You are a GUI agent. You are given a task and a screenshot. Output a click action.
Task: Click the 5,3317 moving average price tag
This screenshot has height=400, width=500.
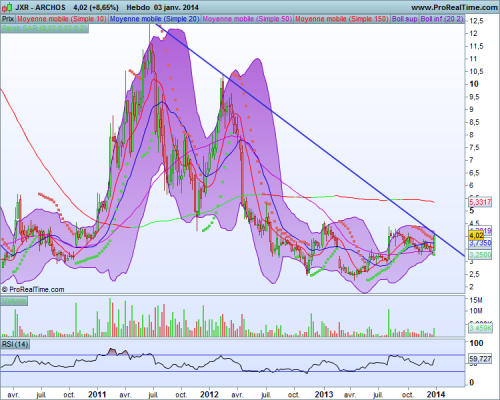(x=480, y=202)
